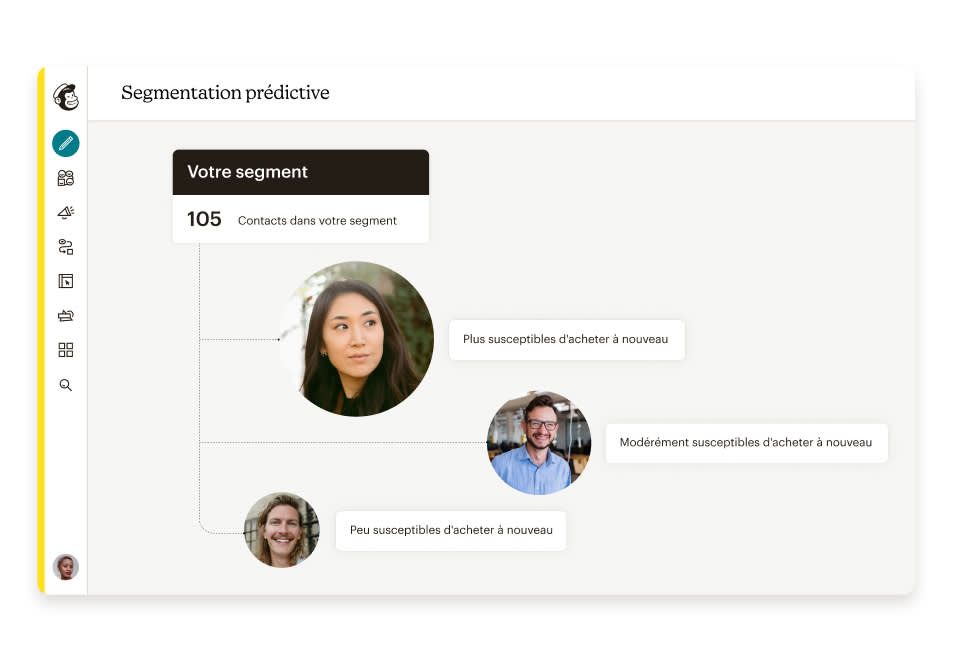
Task: Select the Votre segment header
Action: click(301, 172)
